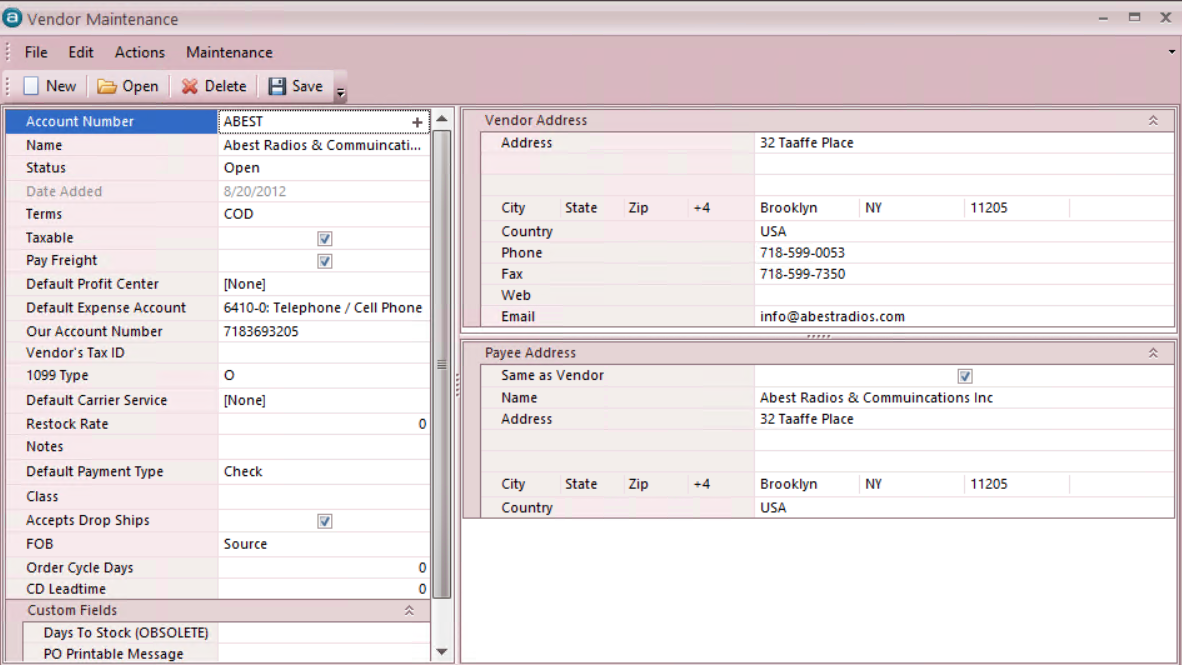Toggle the Same as Vendor checkbox
Screen dimensions: 1182x665
pyautogui.click(x=964, y=377)
